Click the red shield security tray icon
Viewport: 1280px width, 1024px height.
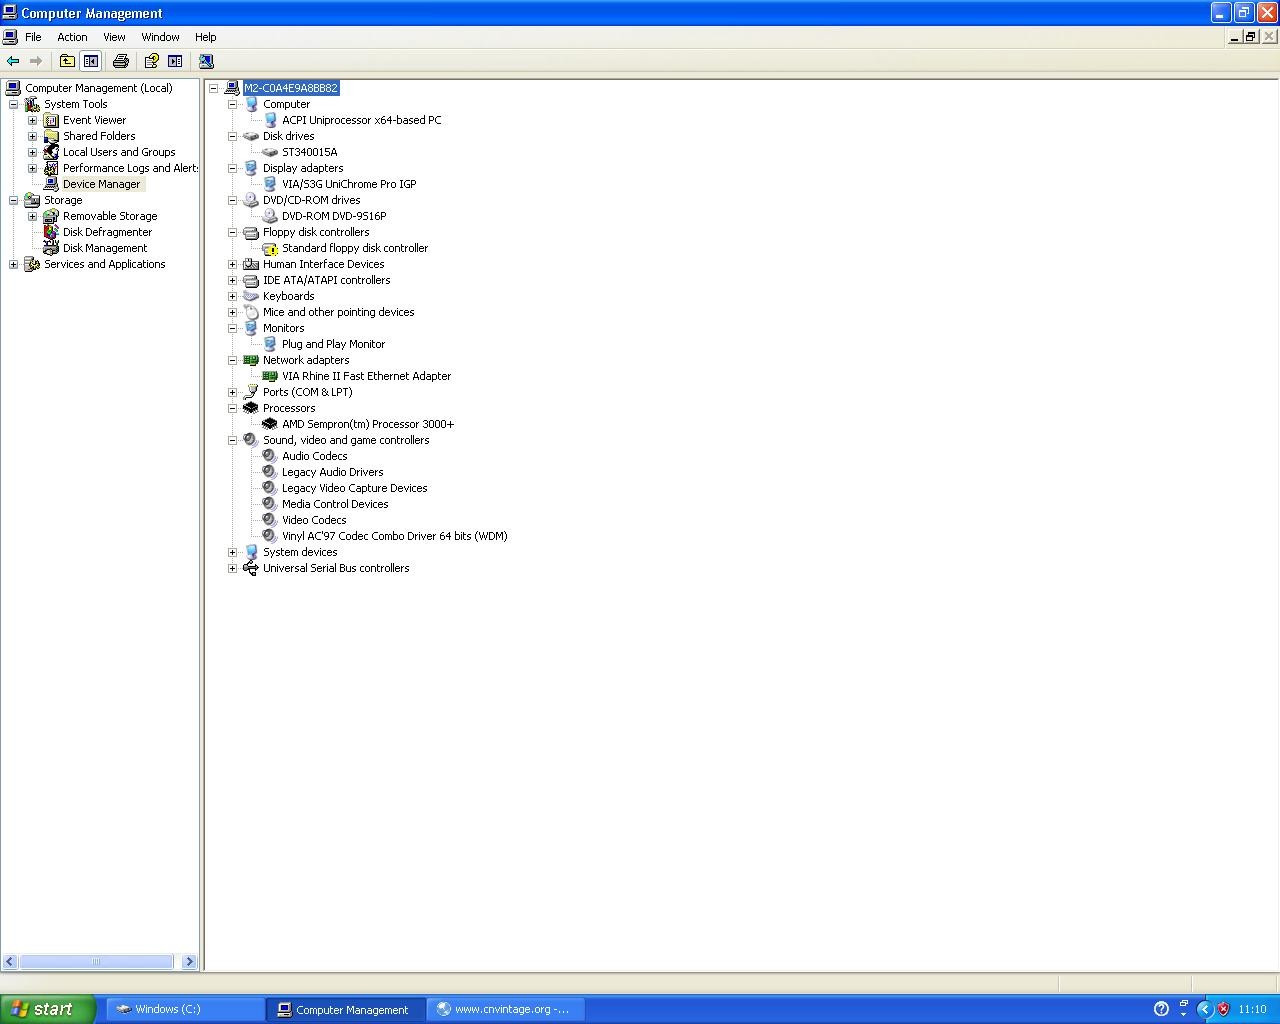pyautogui.click(x=1223, y=1009)
